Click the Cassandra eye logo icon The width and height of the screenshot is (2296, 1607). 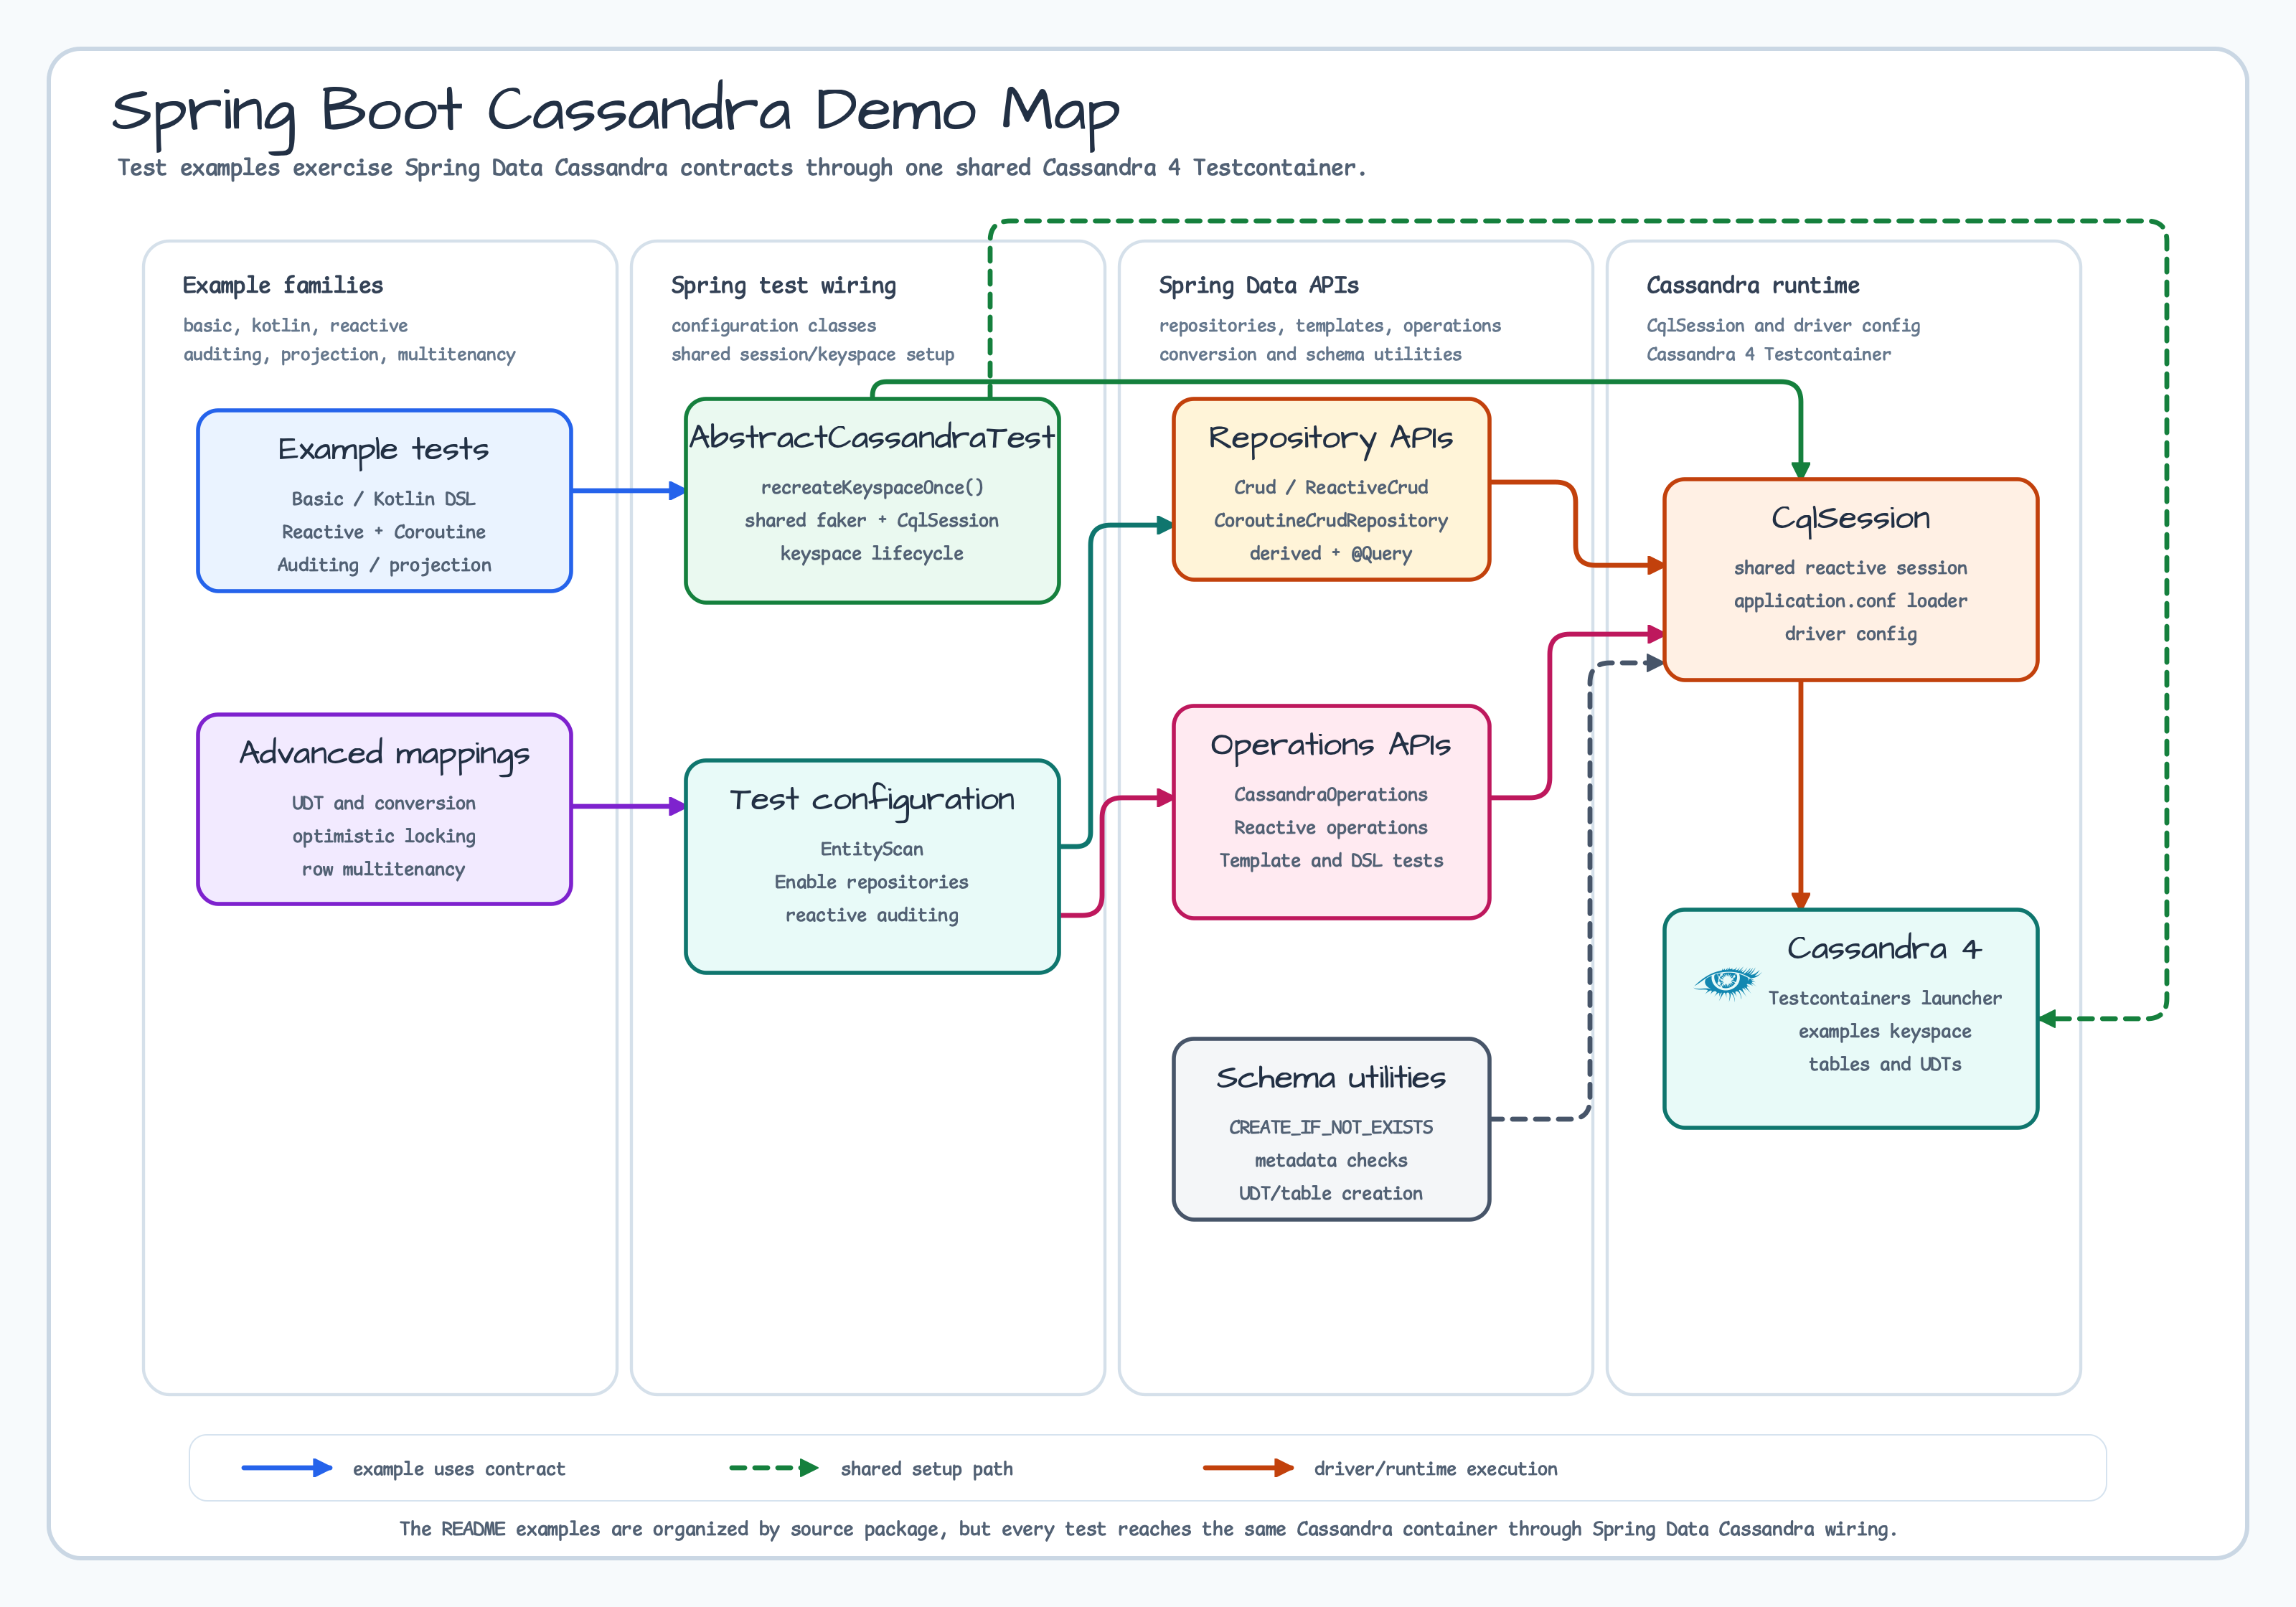(x=1727, y=983)
